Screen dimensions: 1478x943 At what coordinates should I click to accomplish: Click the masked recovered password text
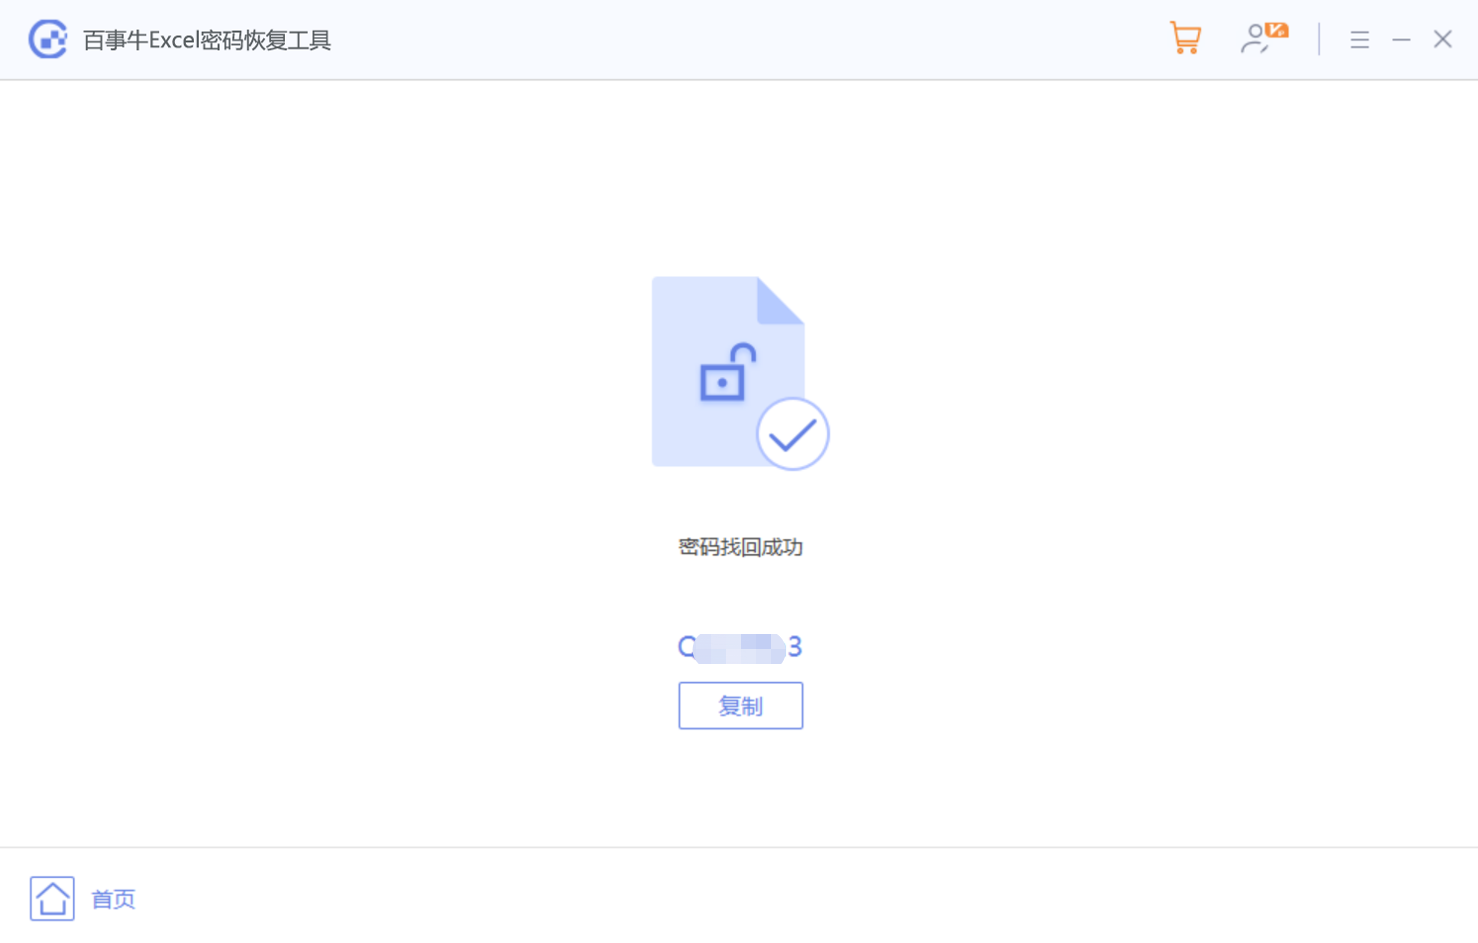click(740, 647)
